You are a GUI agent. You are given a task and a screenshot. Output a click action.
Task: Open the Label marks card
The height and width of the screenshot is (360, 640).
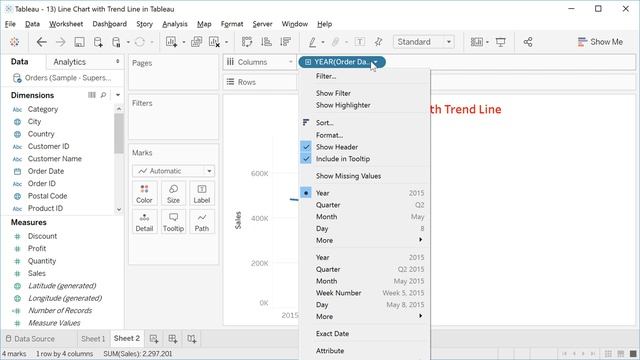tap(202, 193)
